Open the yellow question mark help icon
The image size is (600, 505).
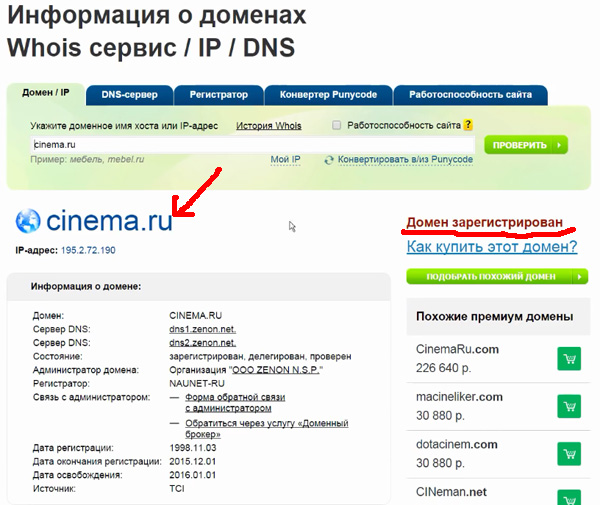(468, 125)
